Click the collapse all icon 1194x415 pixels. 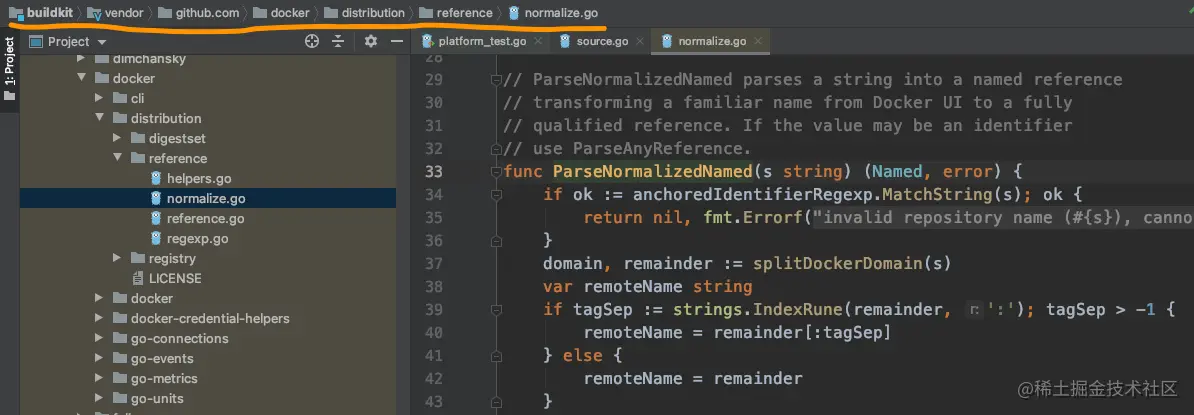coord(338,42)
